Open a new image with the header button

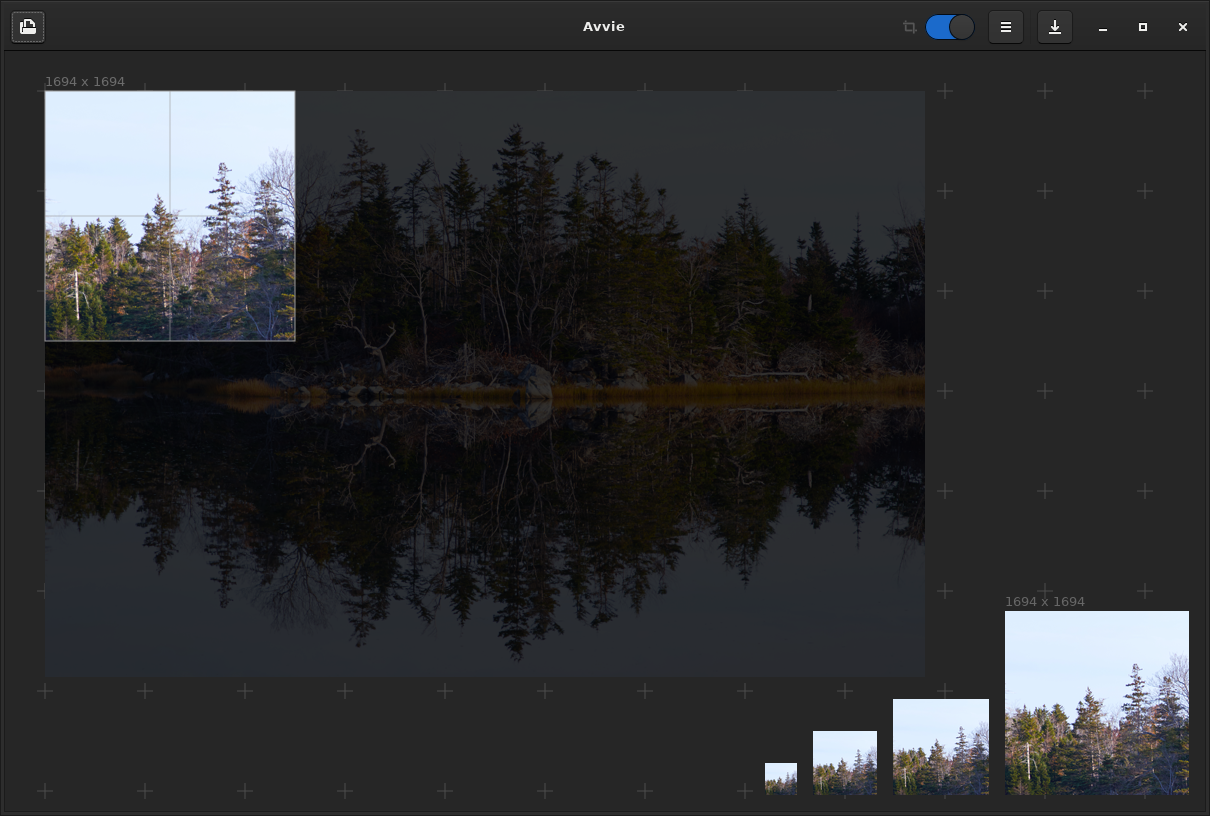click(28, 27)
